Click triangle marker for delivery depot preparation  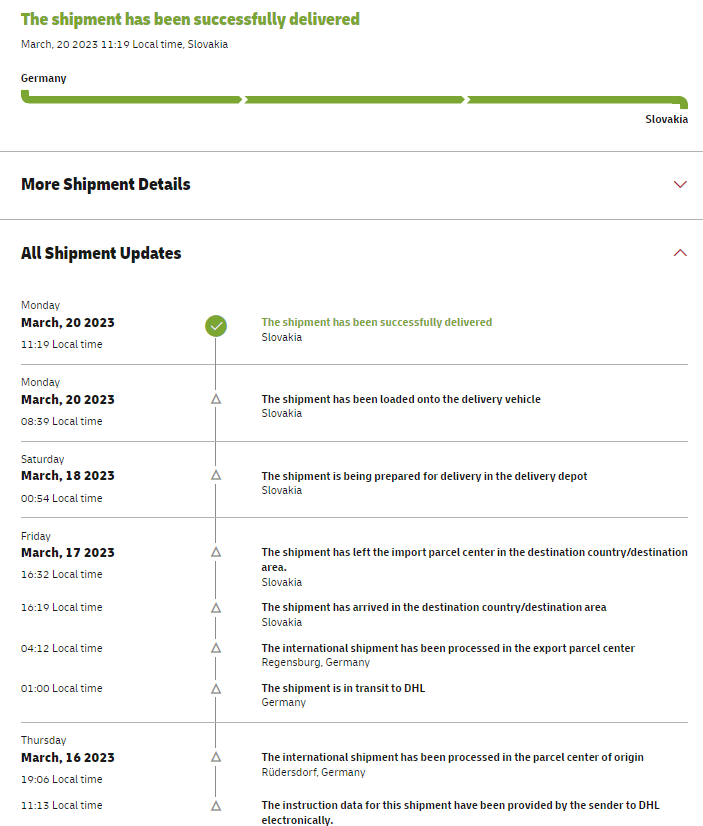click(x=216, y=476)
